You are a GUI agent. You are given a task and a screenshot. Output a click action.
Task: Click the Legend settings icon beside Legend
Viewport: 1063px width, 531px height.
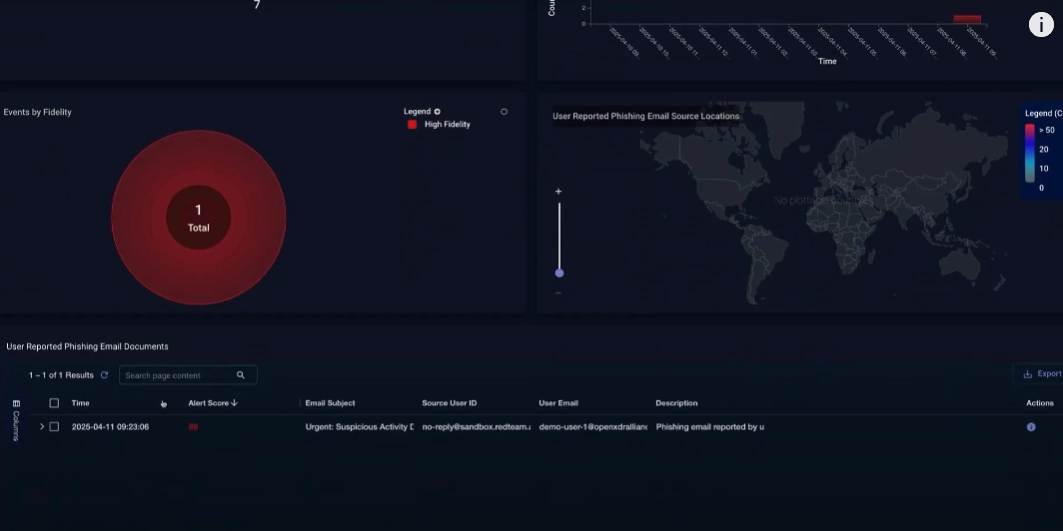[x=437, y=111]
